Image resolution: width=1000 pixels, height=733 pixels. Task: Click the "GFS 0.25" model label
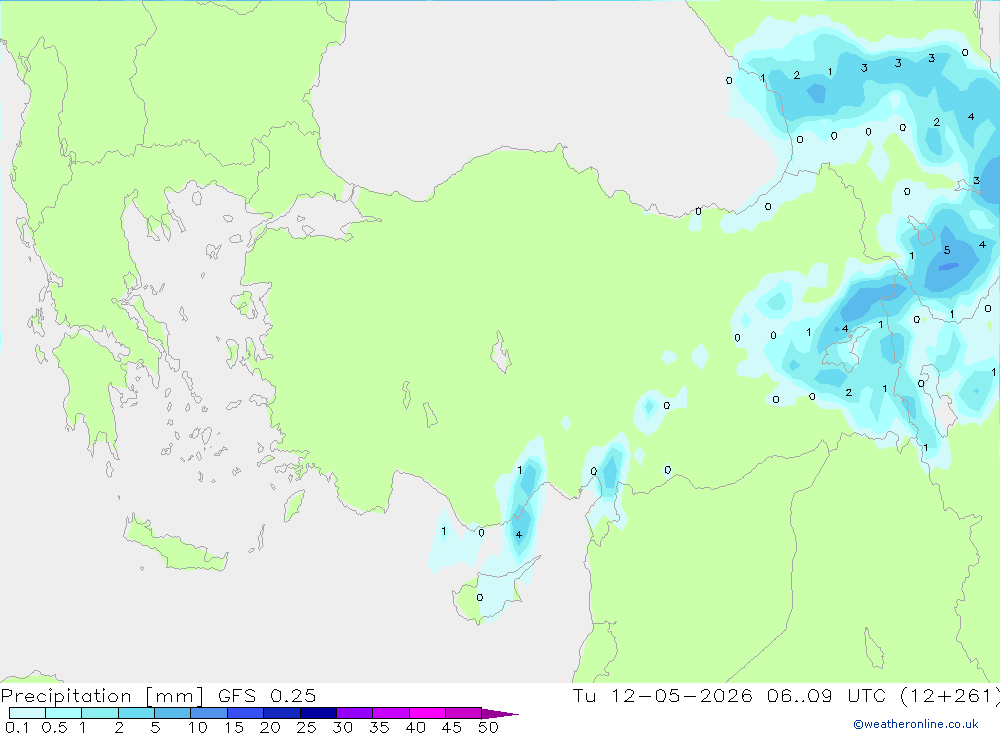[x=267, y=696]
